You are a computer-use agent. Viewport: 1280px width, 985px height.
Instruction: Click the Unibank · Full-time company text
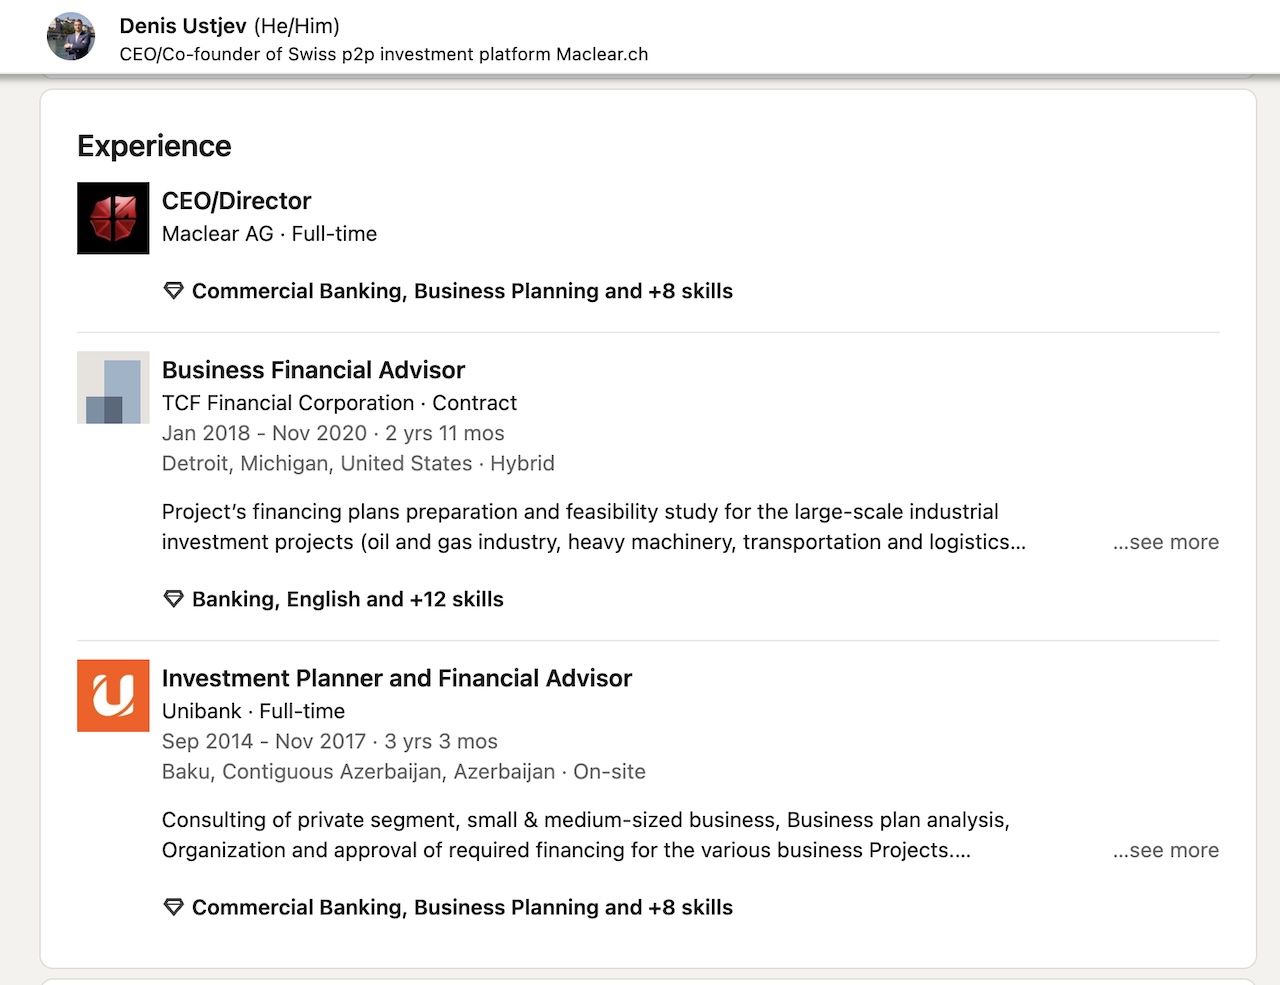[253, 711]
